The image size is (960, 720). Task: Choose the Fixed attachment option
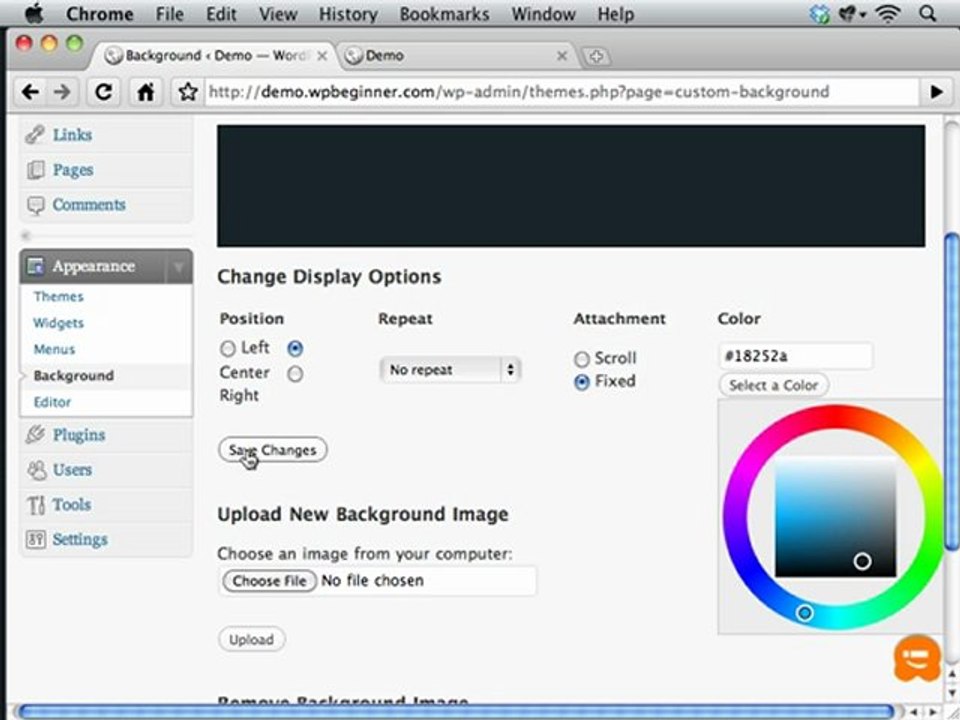tap(582, 382)
